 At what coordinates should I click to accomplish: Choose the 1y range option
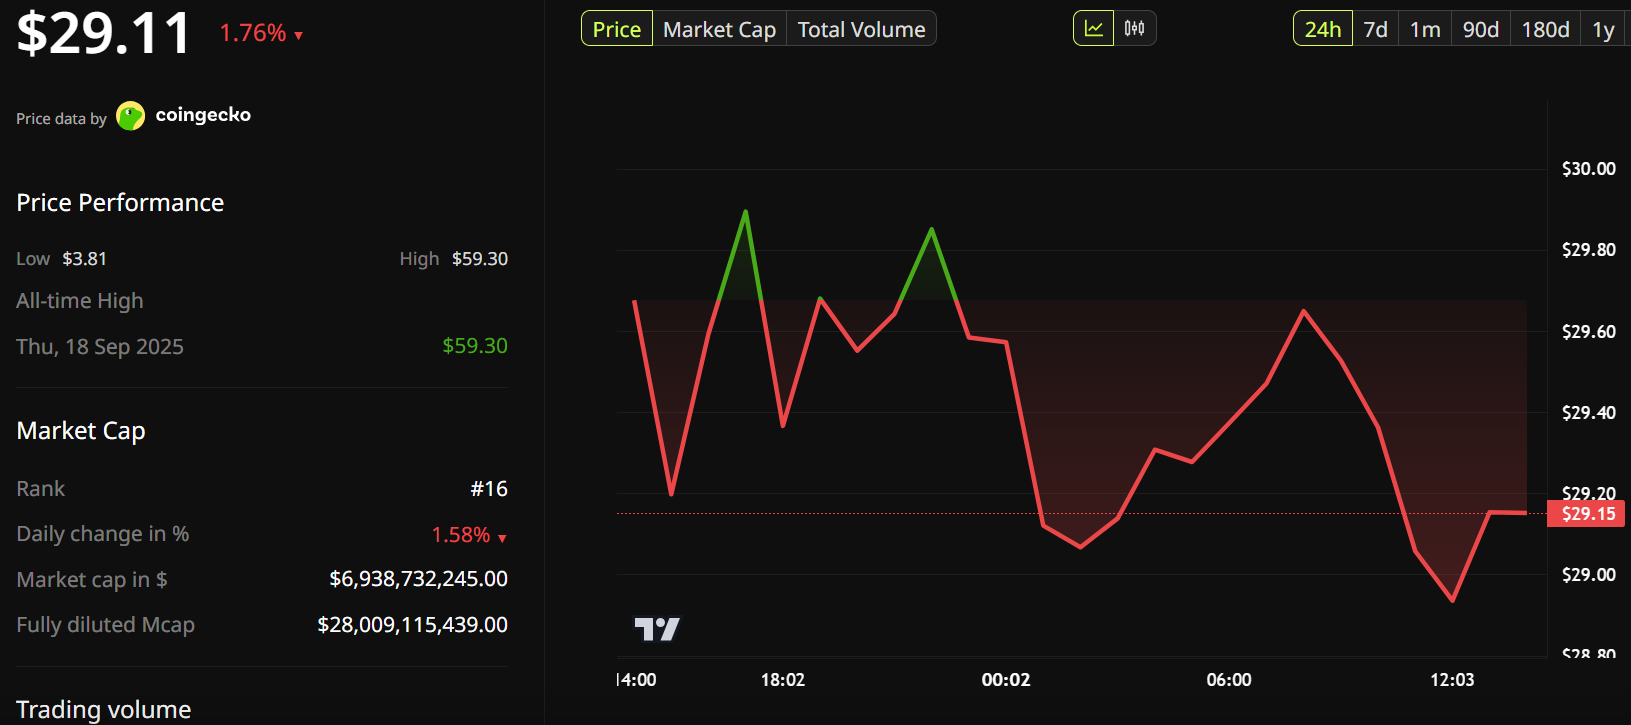tap(1602, 28)
